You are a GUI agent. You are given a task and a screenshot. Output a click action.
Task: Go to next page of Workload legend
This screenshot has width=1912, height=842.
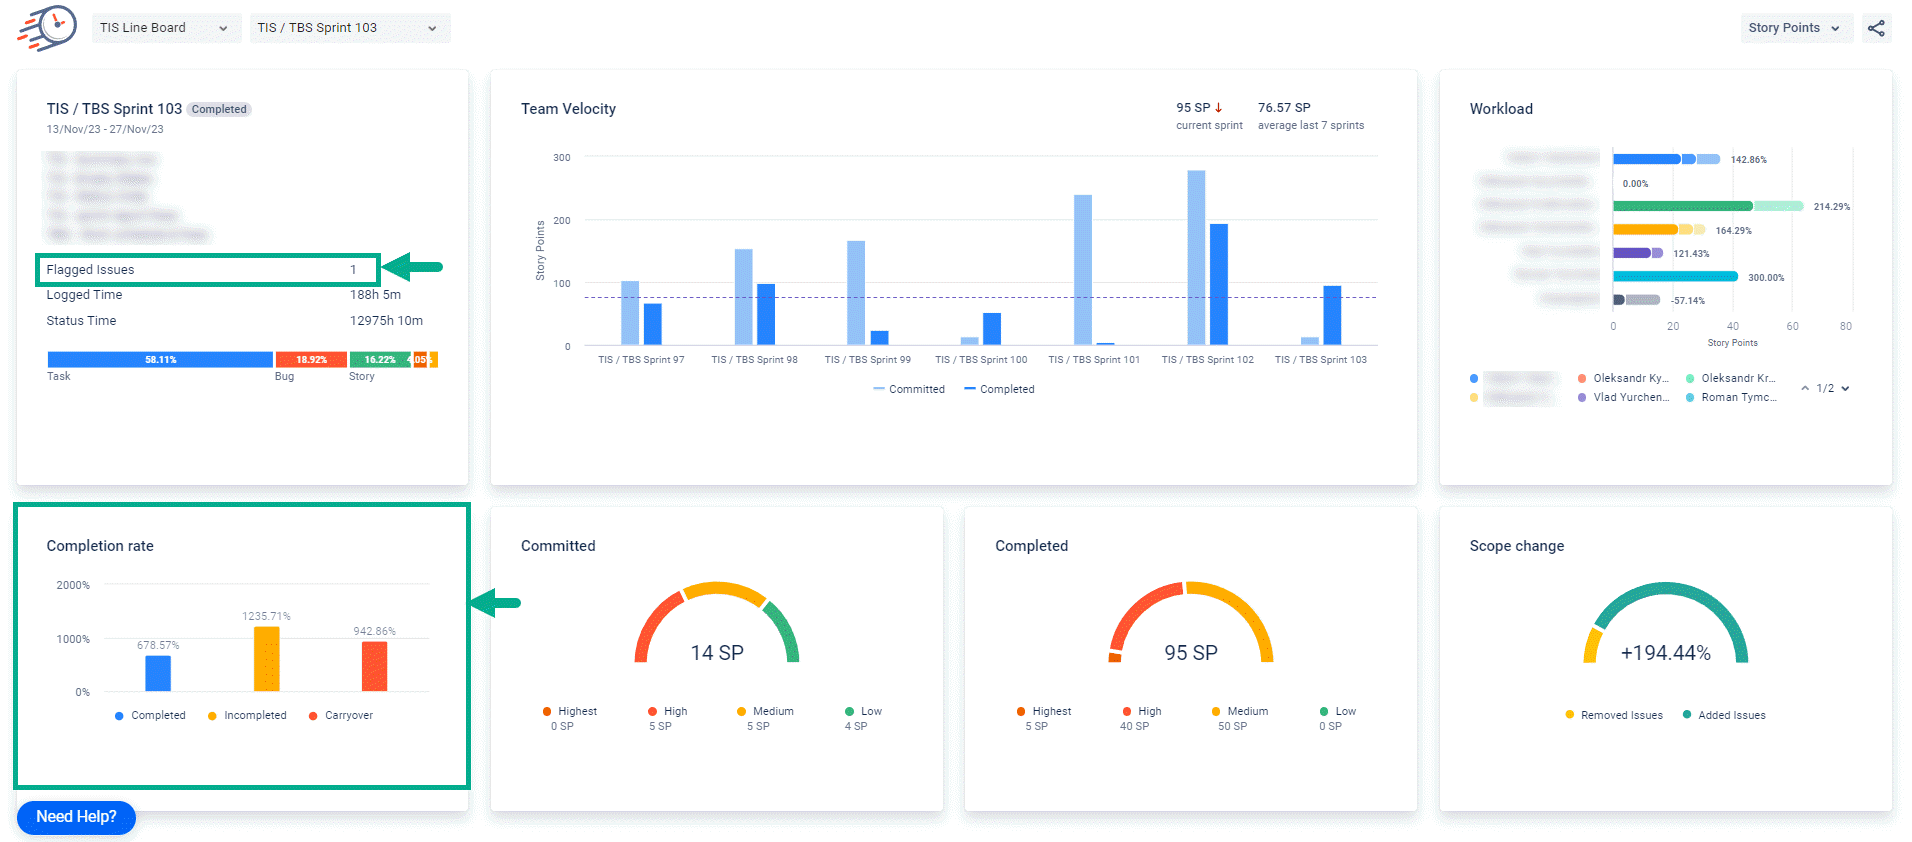coord(1845,388)
